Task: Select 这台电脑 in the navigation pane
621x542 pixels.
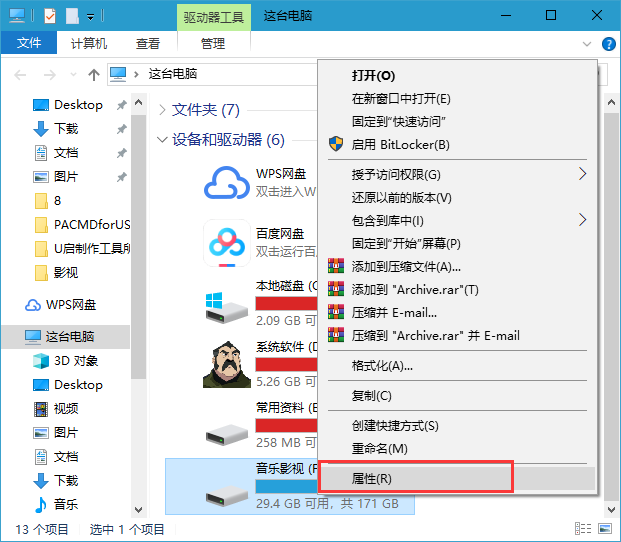Action: tap(65, 337)
